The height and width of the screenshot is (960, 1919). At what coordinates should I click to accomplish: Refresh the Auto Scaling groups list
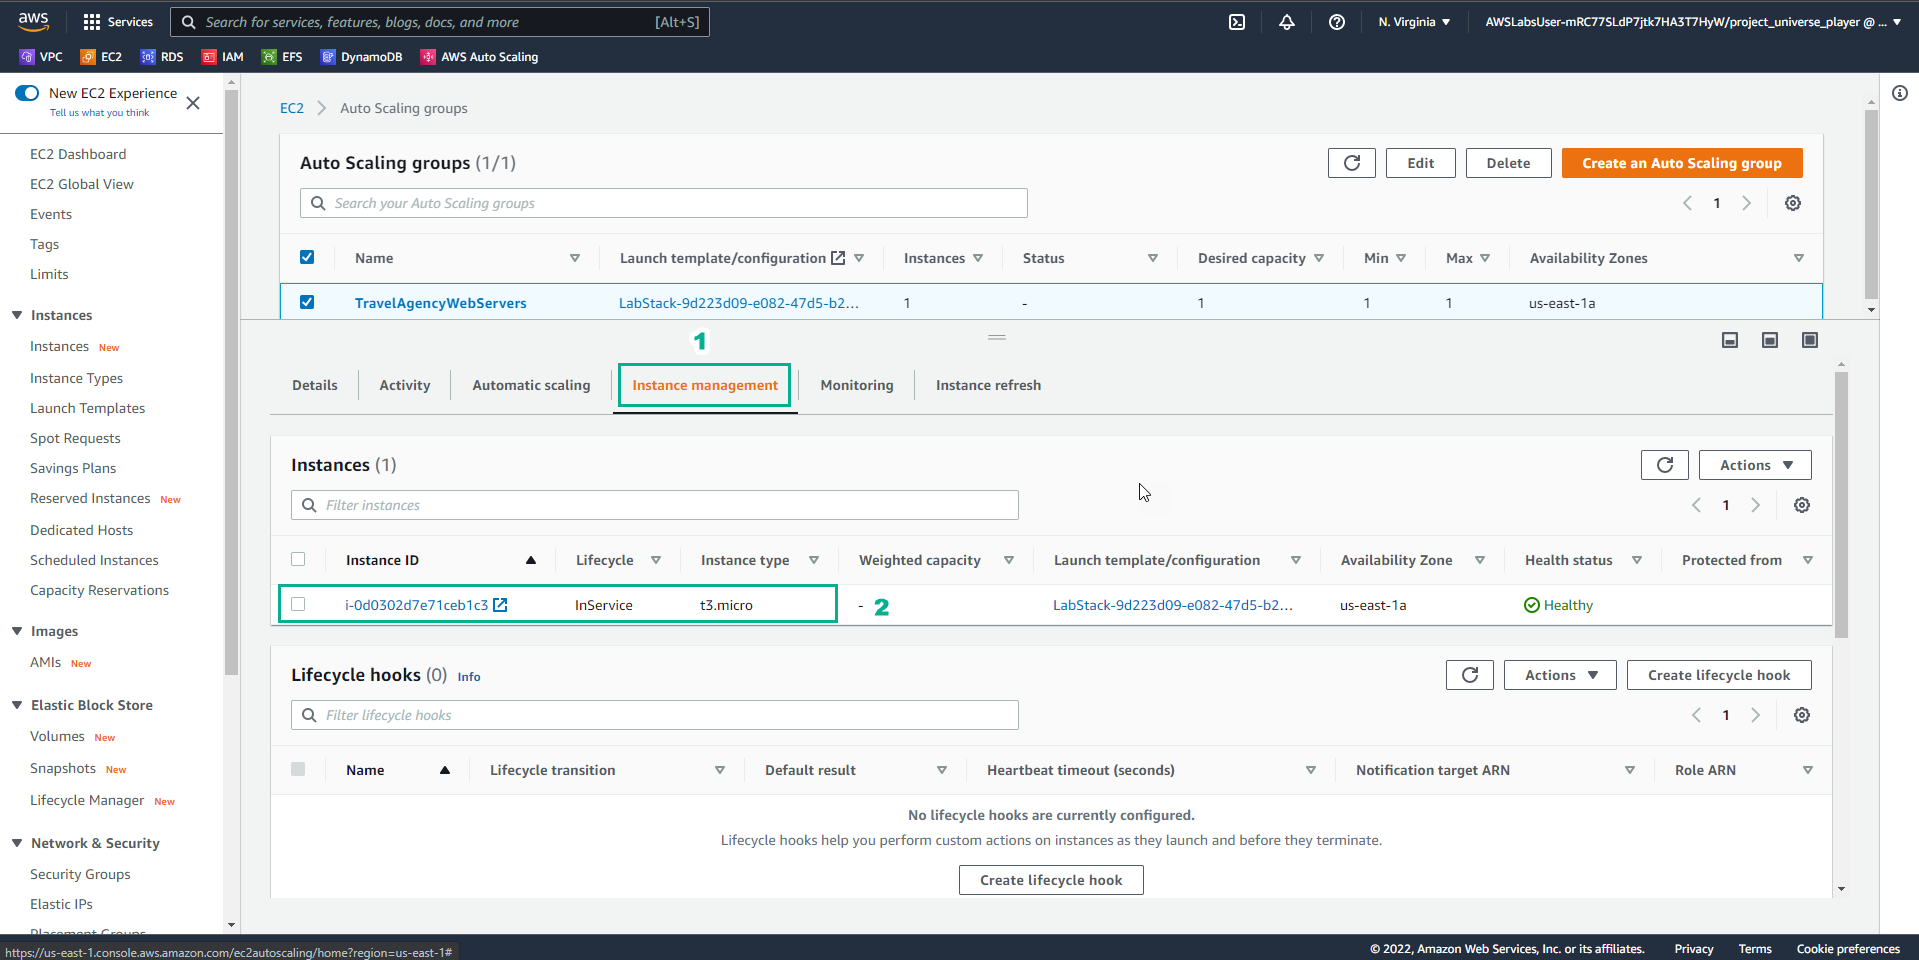click(x=1352, y=163)
